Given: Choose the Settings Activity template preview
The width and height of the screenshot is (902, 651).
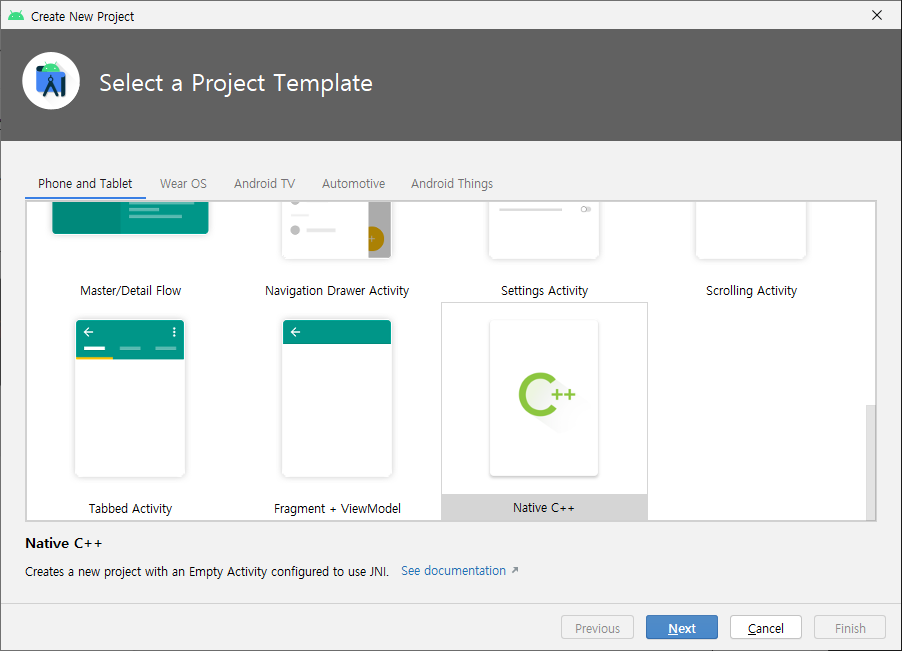Looking at the screenshot, I should 544,229.
